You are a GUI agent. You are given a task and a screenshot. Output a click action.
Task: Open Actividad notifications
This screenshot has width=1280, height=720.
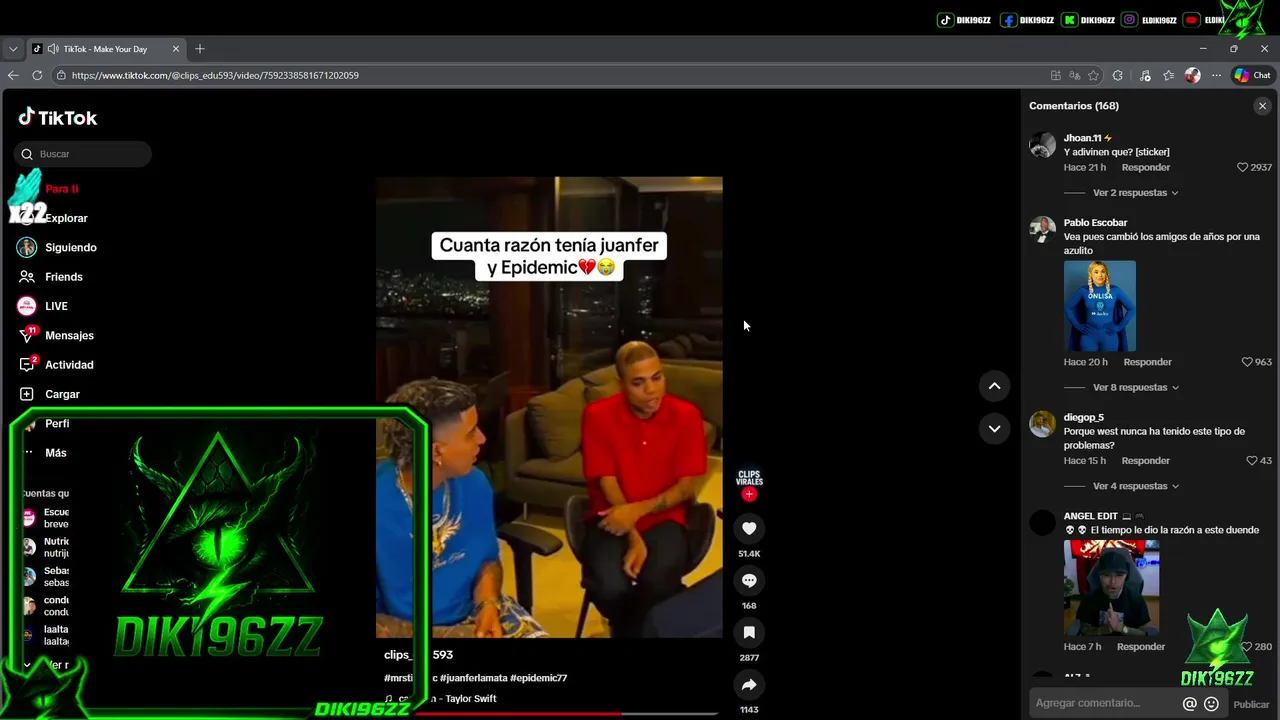pyautogui.click(x=56, y=365)
